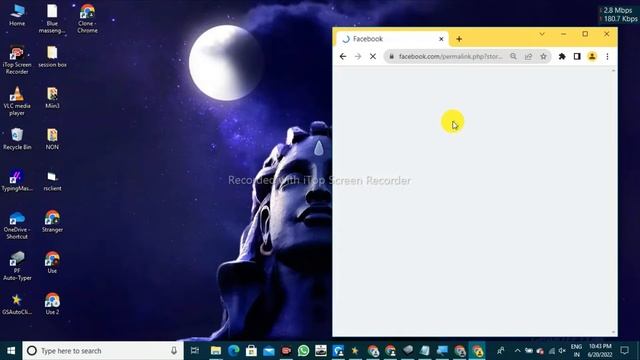Launch Microsoft Edge from taskbar
This screenshot has width=640, height=360.
pos(233,351)
